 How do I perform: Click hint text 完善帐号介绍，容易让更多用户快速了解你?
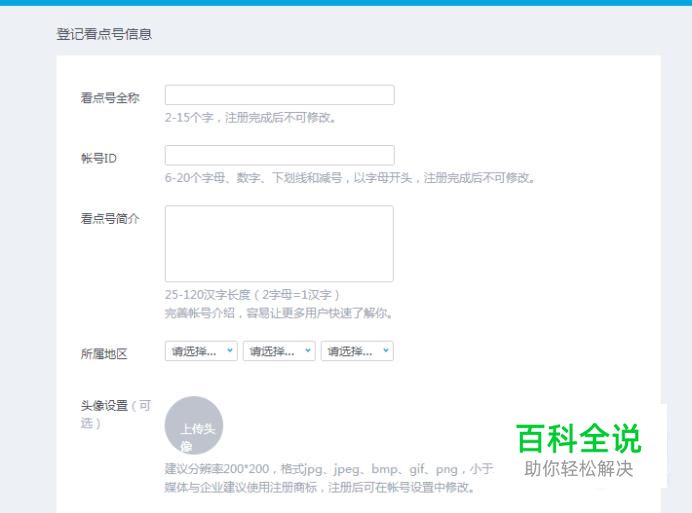point(279,313)
